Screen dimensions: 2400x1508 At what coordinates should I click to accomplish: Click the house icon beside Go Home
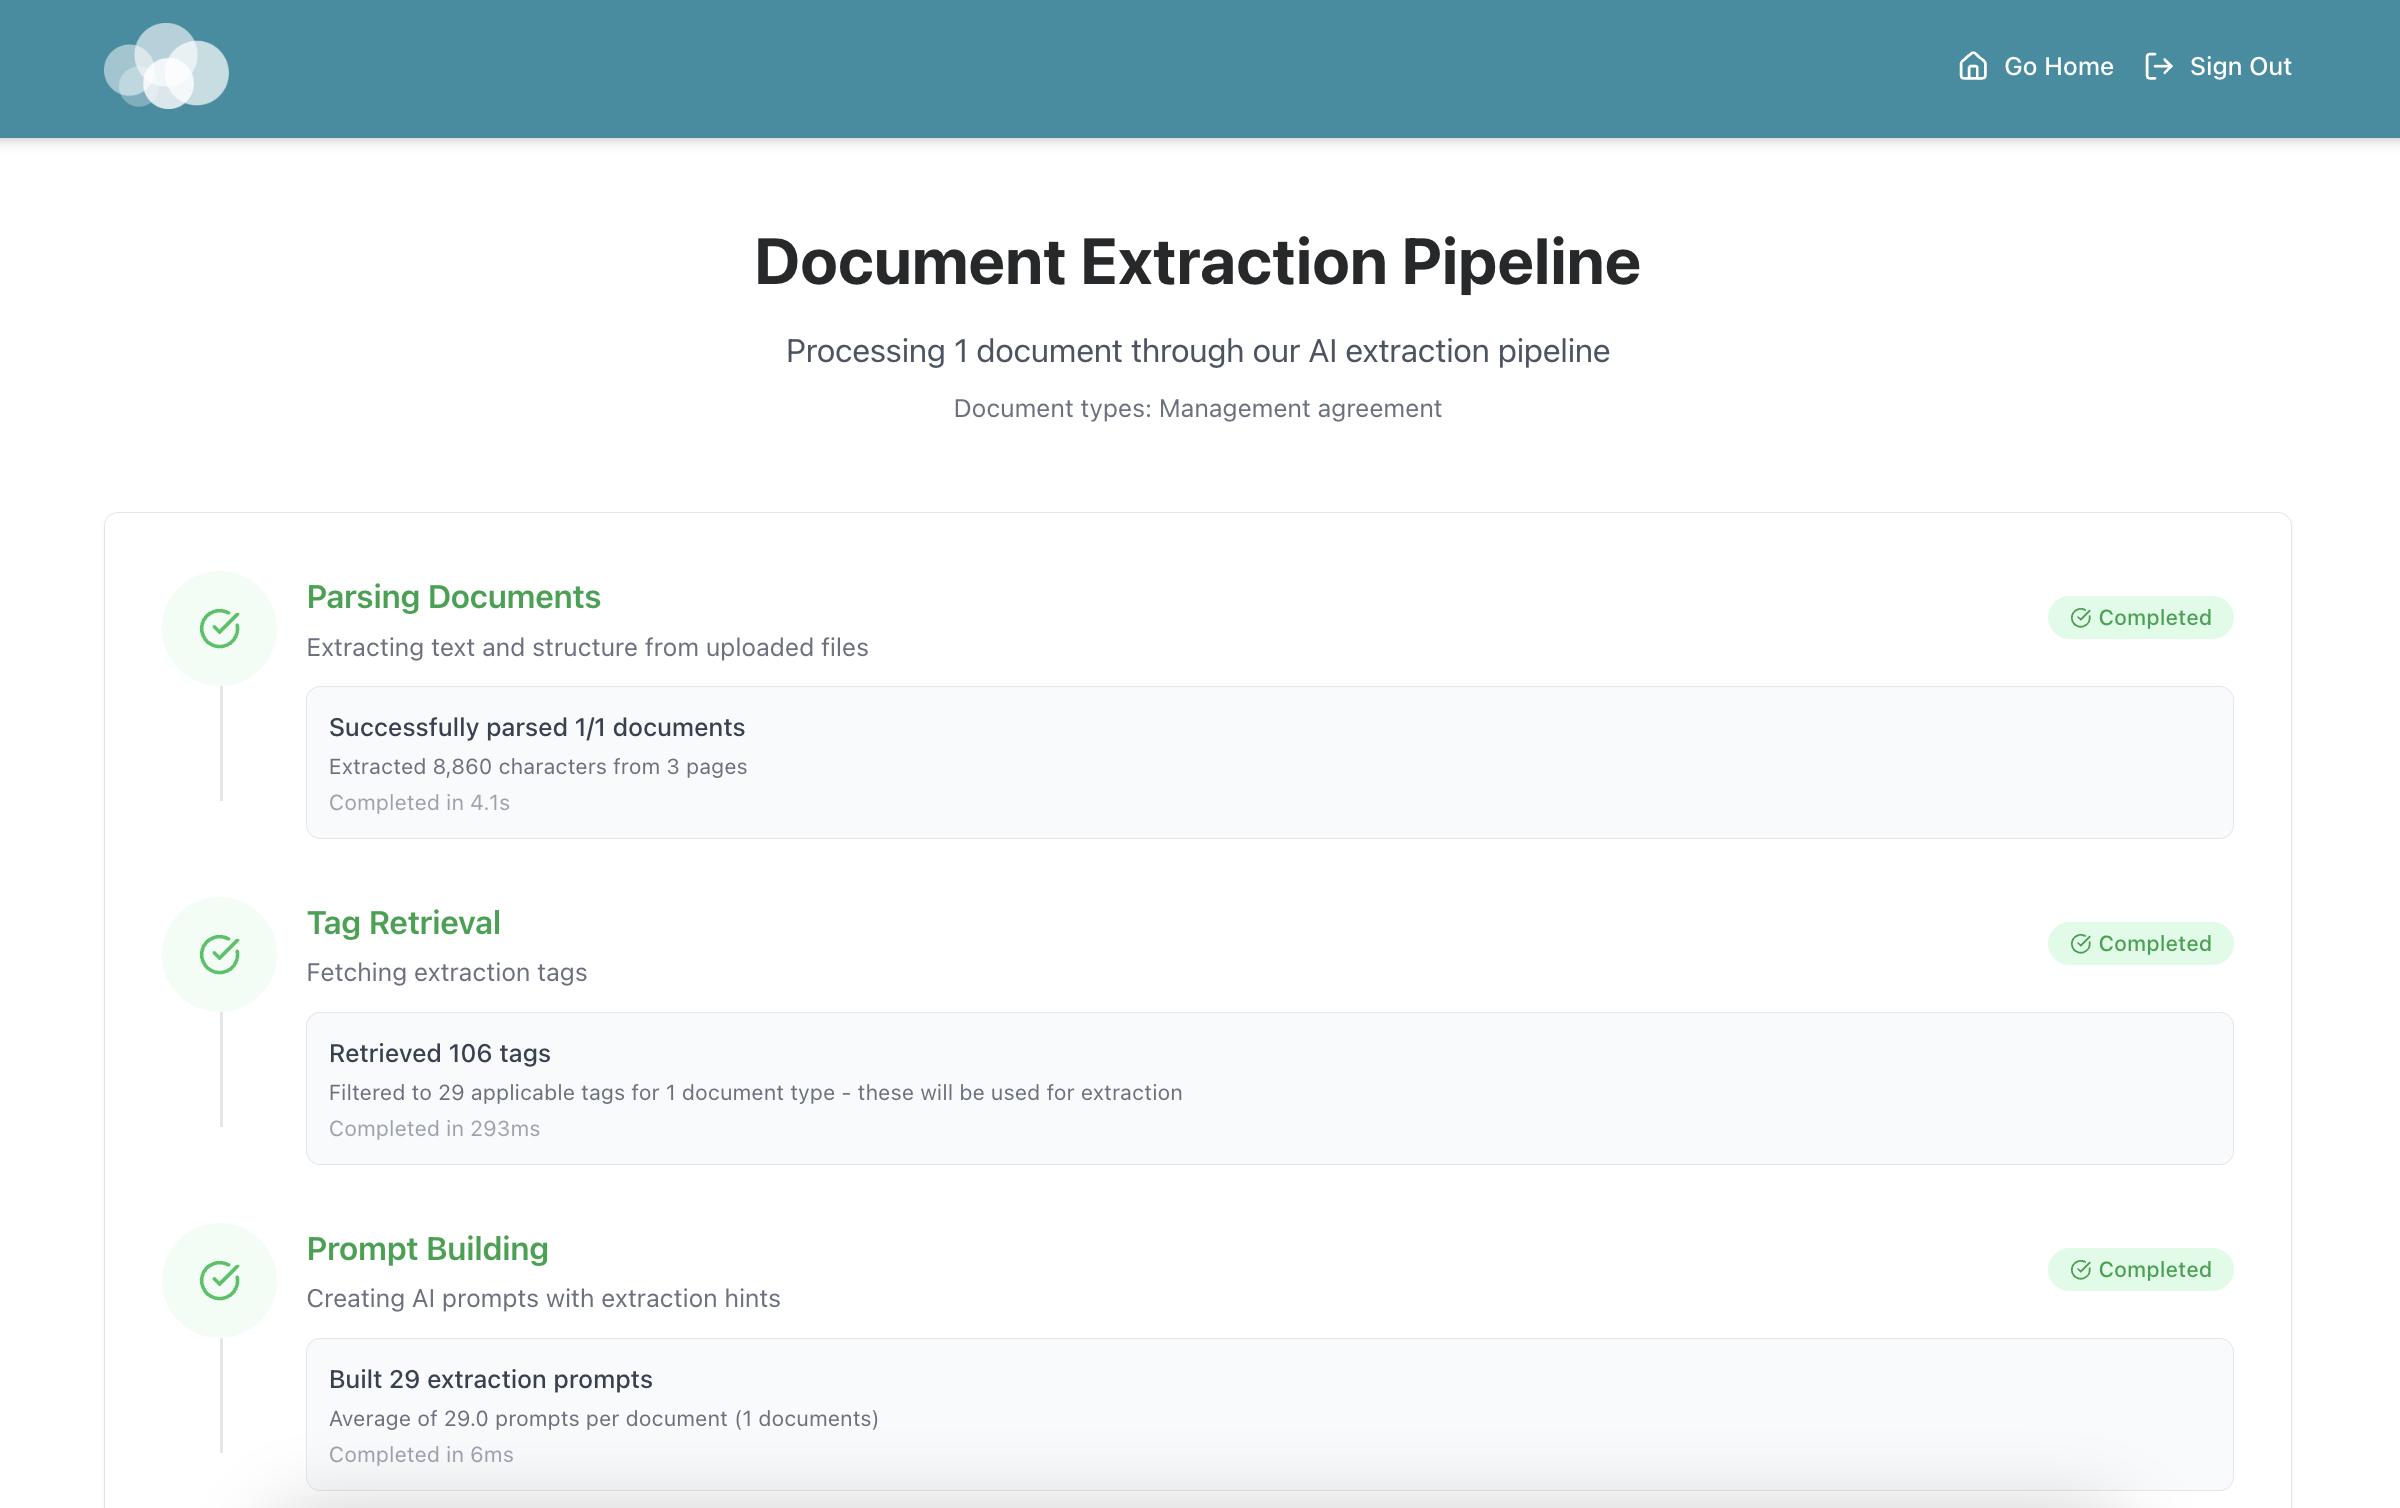click(x=1972, y=66)
